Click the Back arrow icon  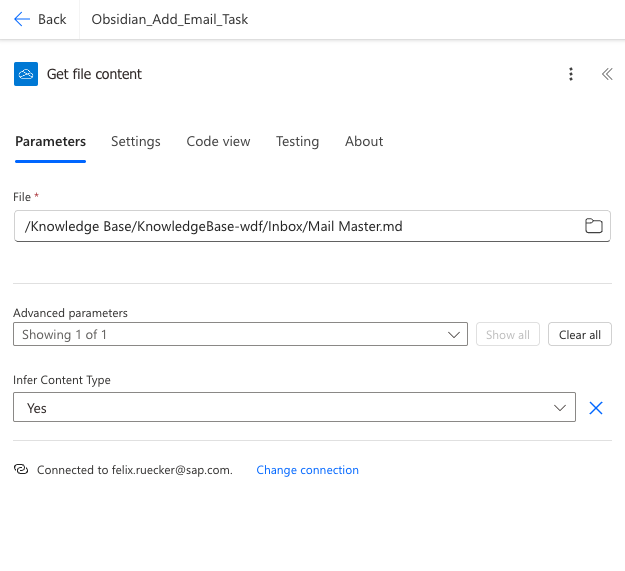coord(22,19)
